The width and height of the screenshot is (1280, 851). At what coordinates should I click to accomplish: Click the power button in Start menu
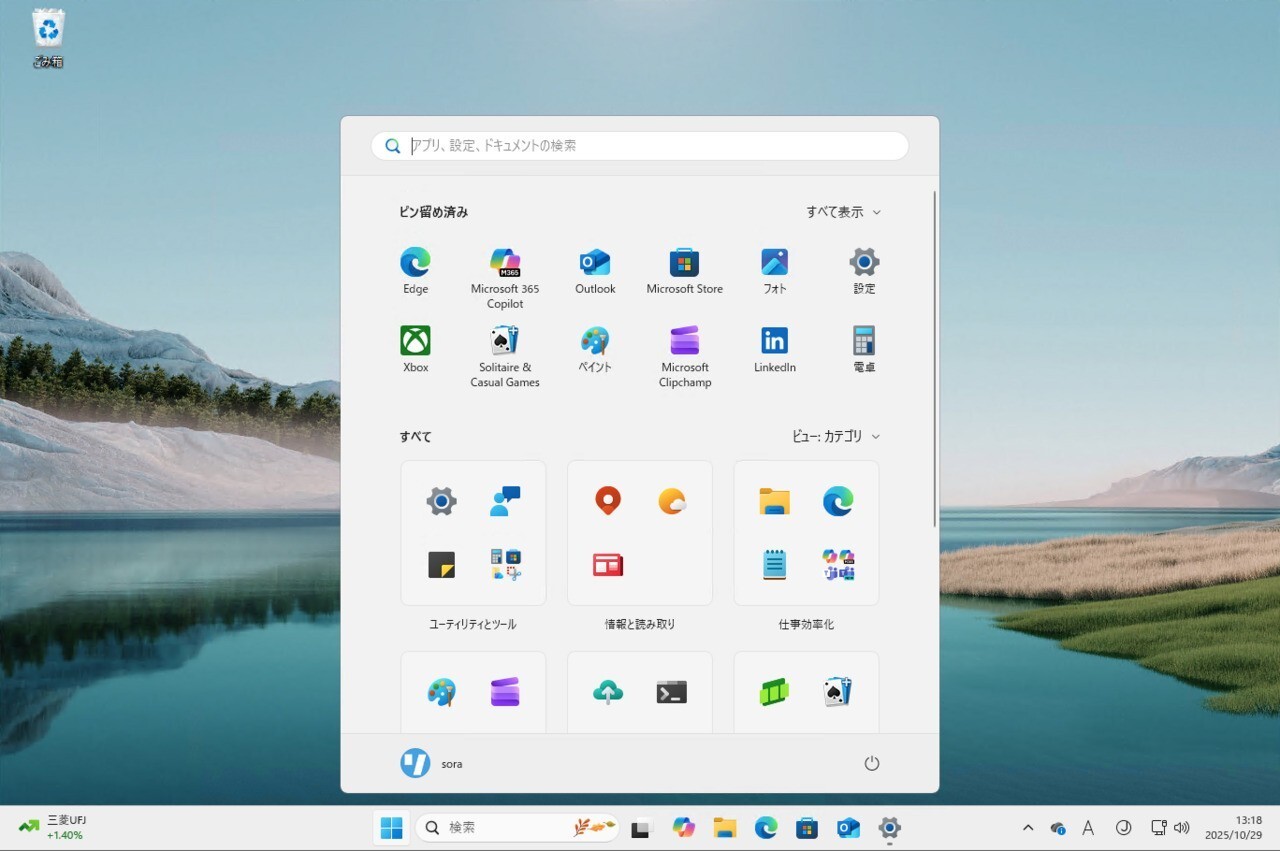coord(871,763)
